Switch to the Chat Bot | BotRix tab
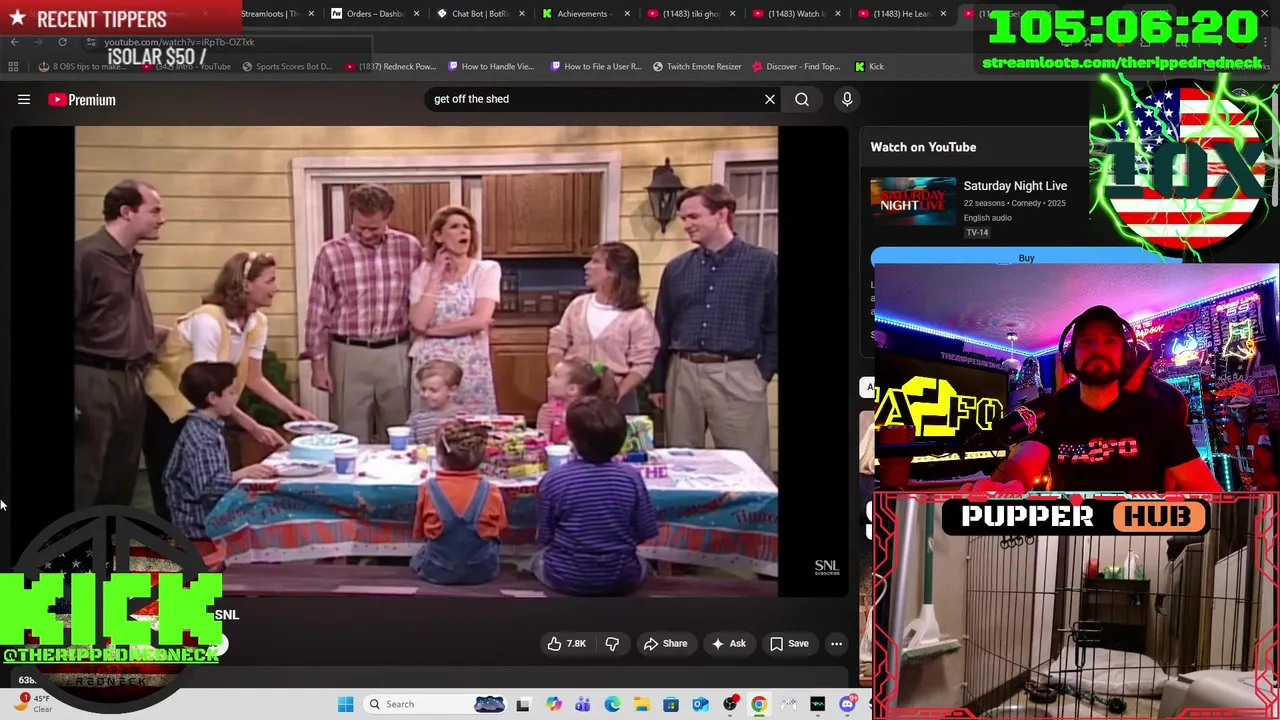1280x720 pixels. click(480, 14)
